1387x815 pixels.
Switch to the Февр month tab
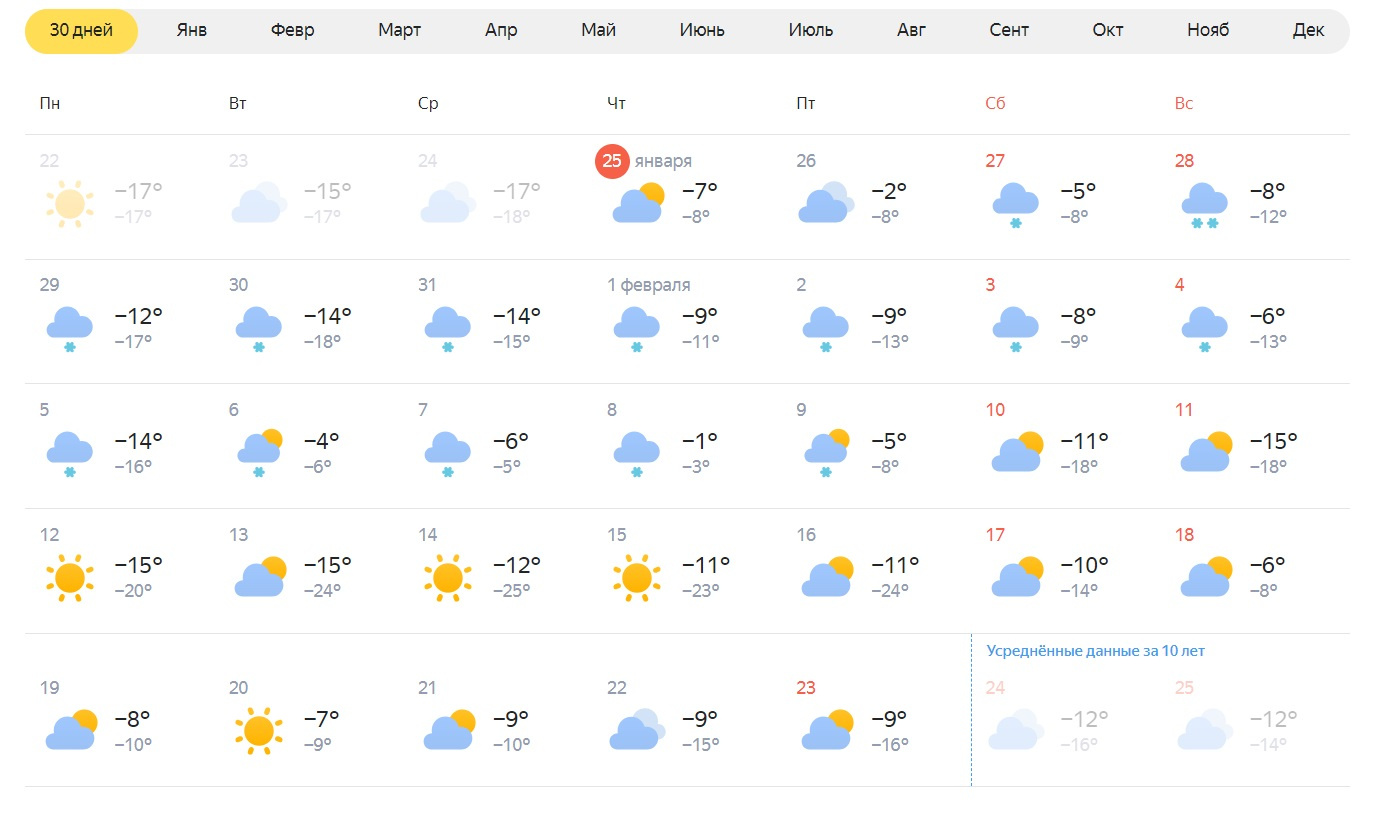coord(292,30)
